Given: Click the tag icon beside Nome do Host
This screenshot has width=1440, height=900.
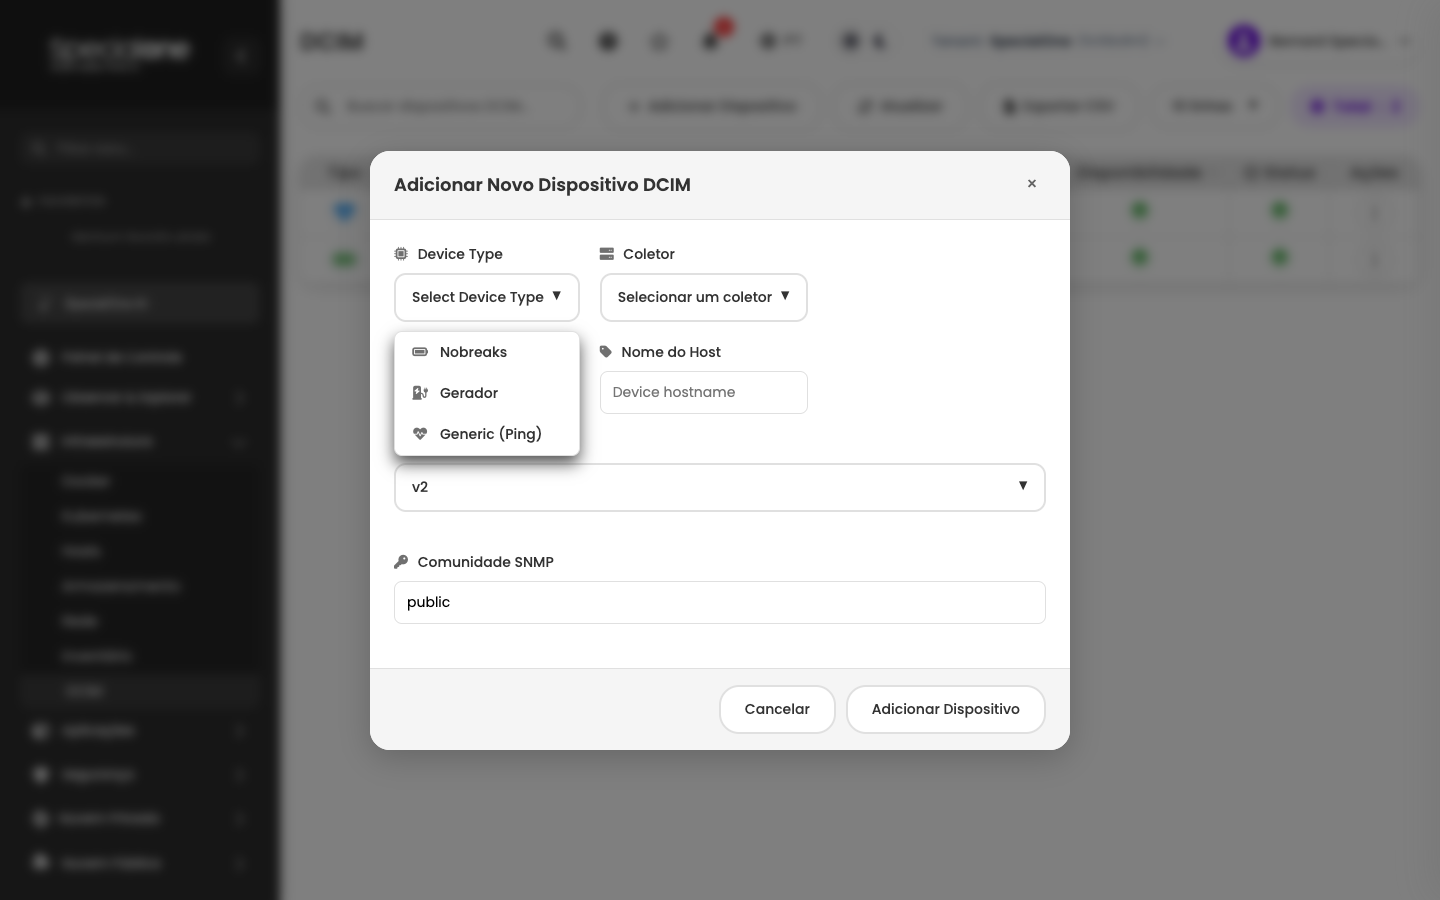Looking at the screenshot, I should [605, 352].
